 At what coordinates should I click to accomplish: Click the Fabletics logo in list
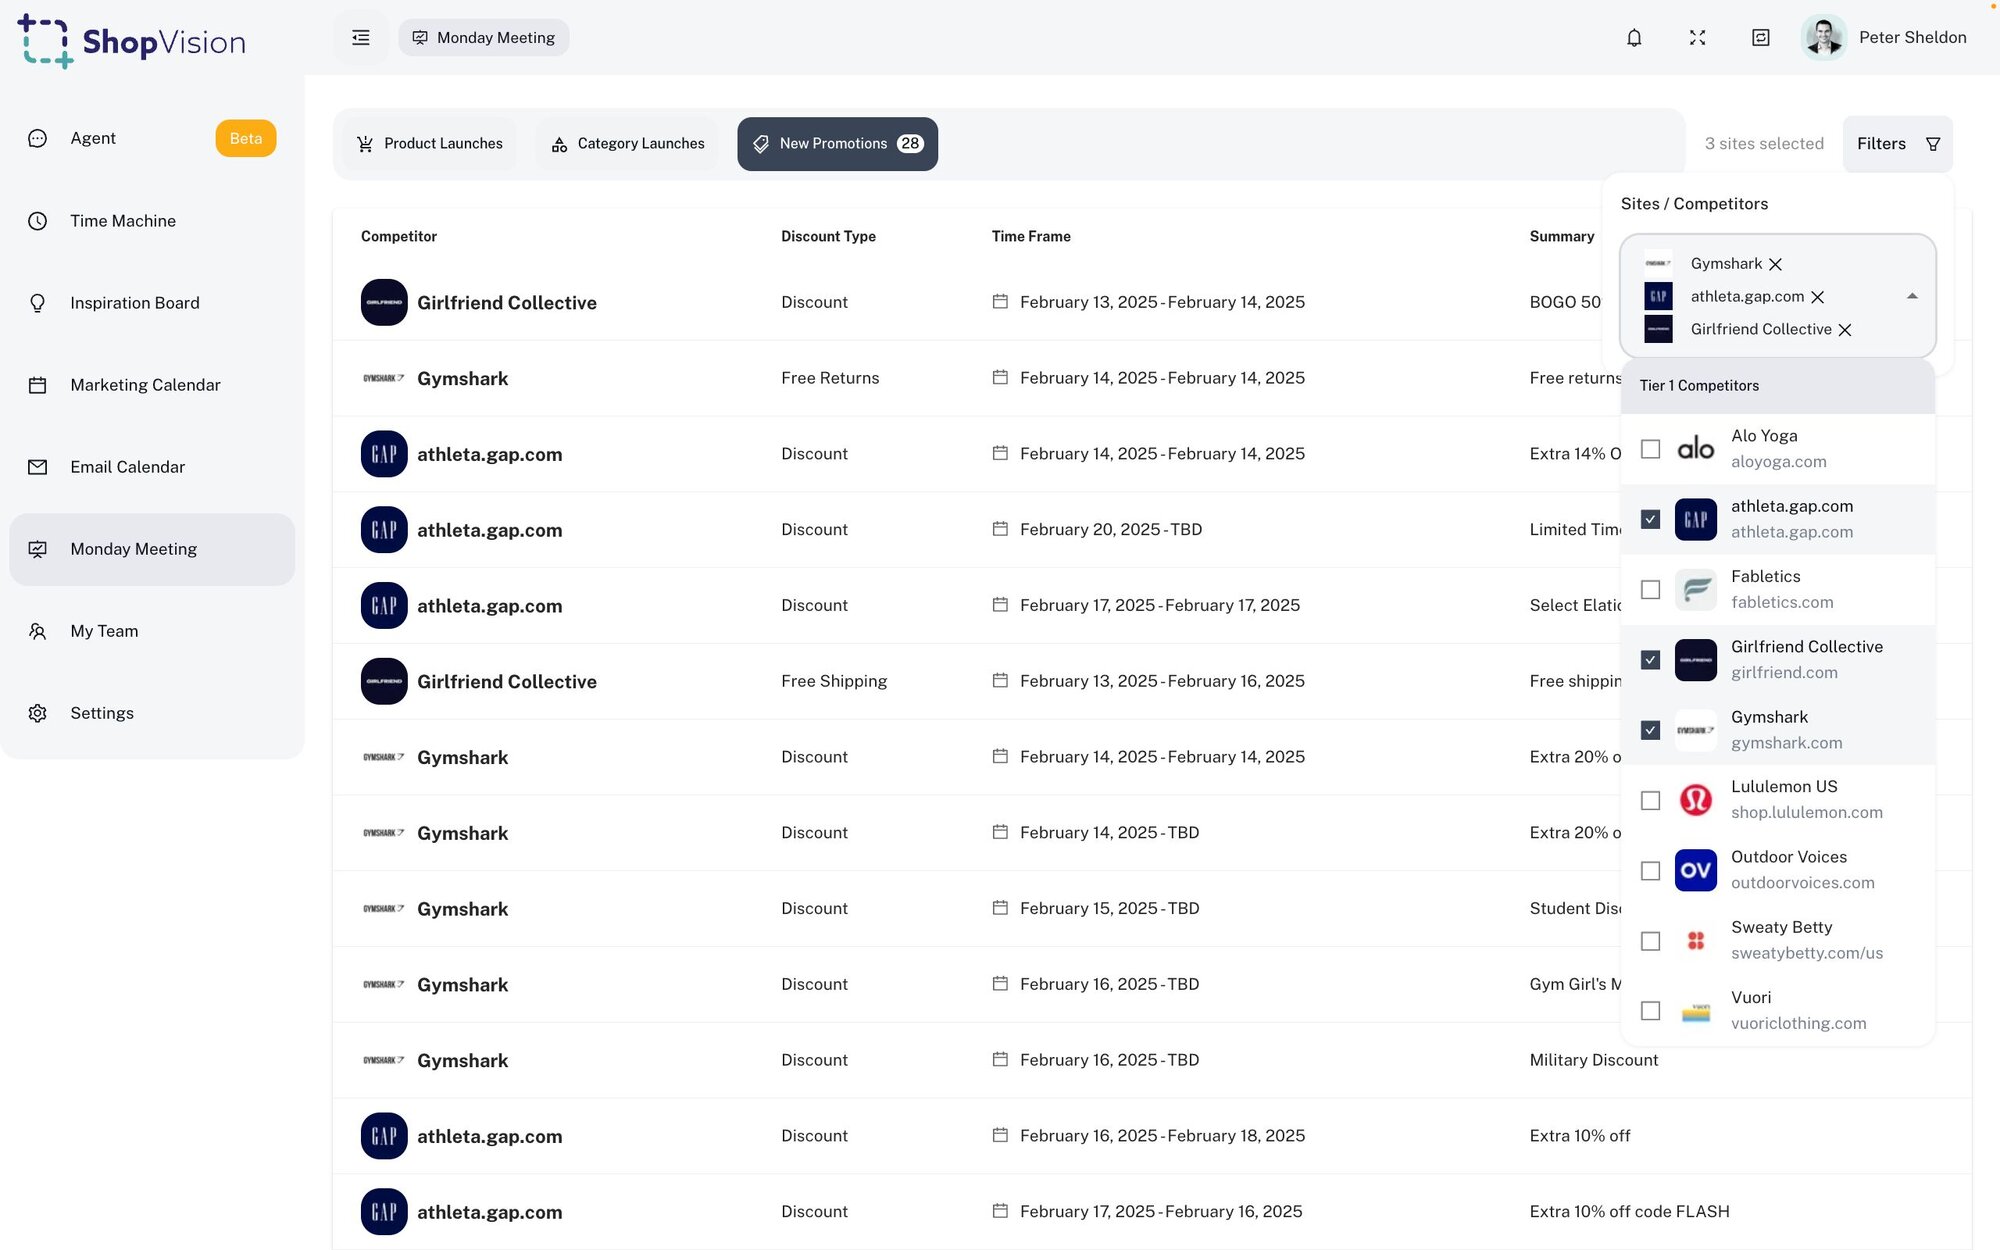coord(1696,590)
